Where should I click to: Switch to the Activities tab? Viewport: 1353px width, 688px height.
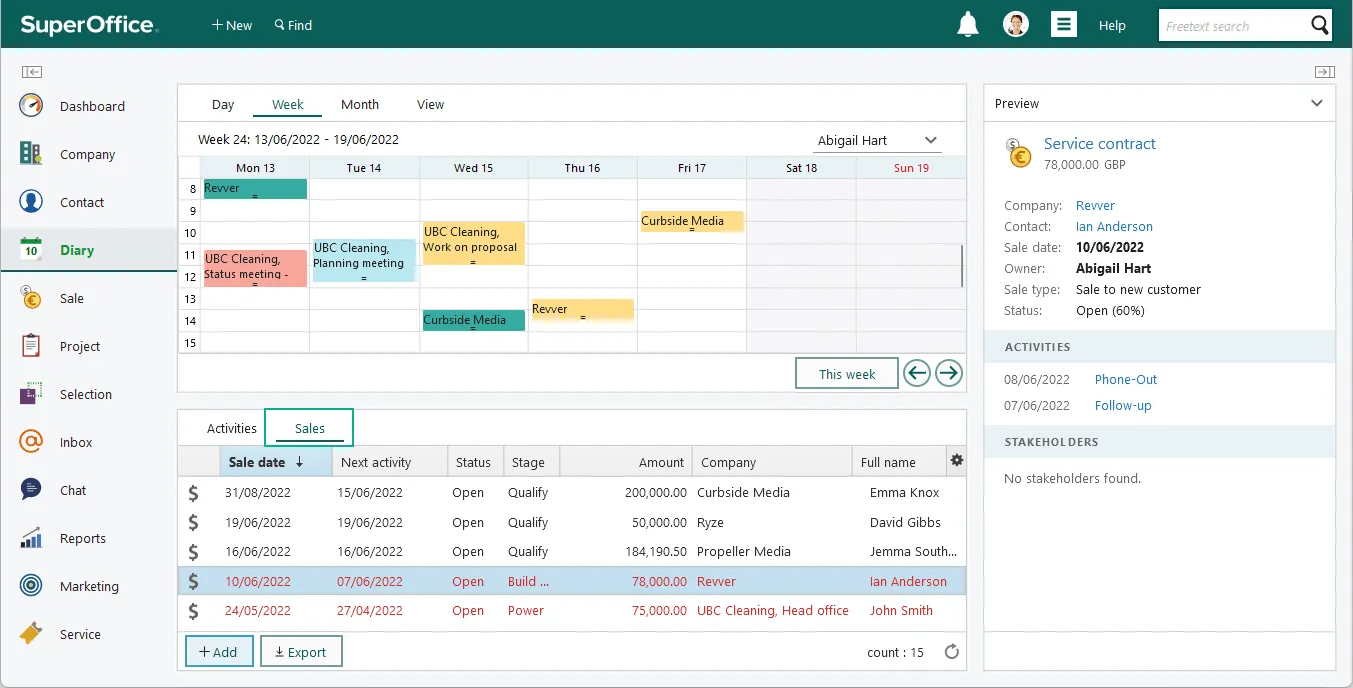(x=231, y=428)
